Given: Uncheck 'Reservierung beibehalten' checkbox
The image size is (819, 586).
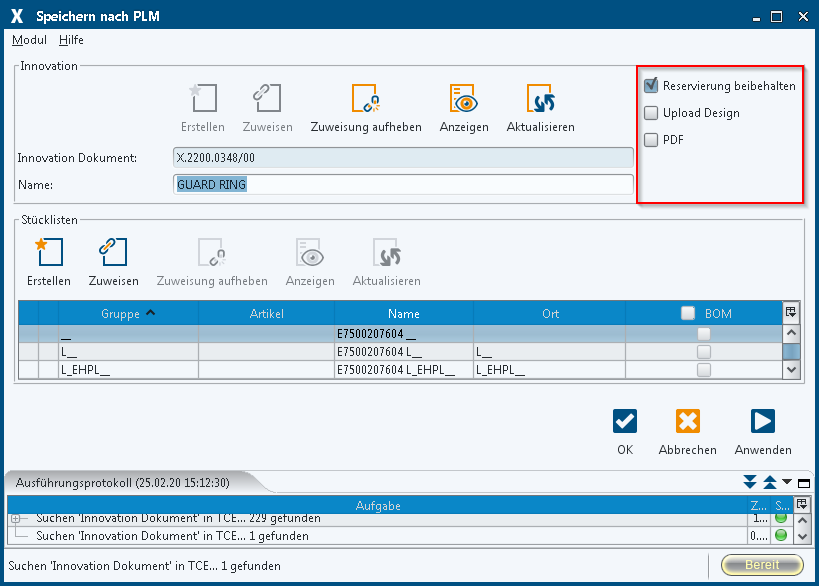Looking at the screenshot, I should (x=651, y=86).
